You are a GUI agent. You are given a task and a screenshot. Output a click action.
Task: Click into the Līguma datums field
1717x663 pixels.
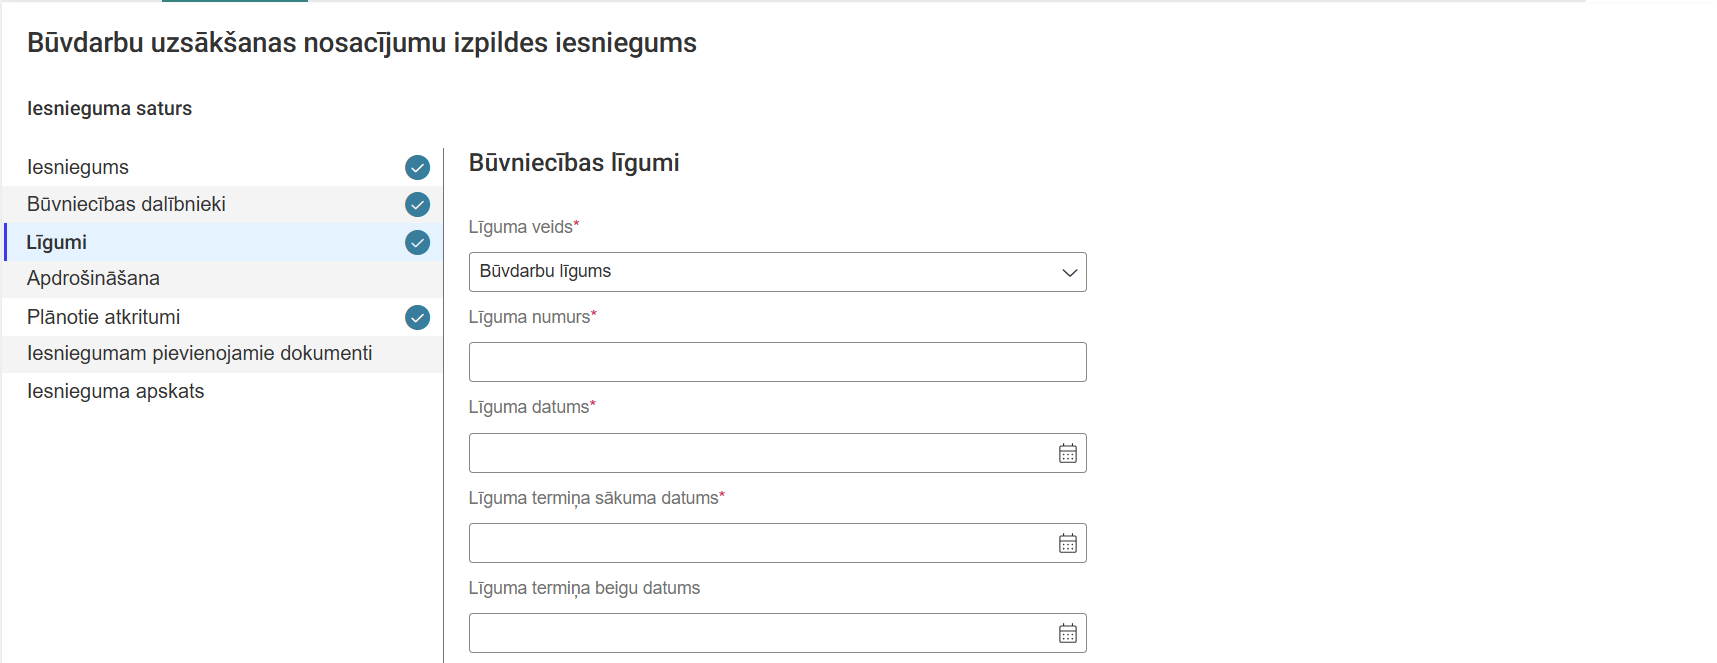[760, 453]
